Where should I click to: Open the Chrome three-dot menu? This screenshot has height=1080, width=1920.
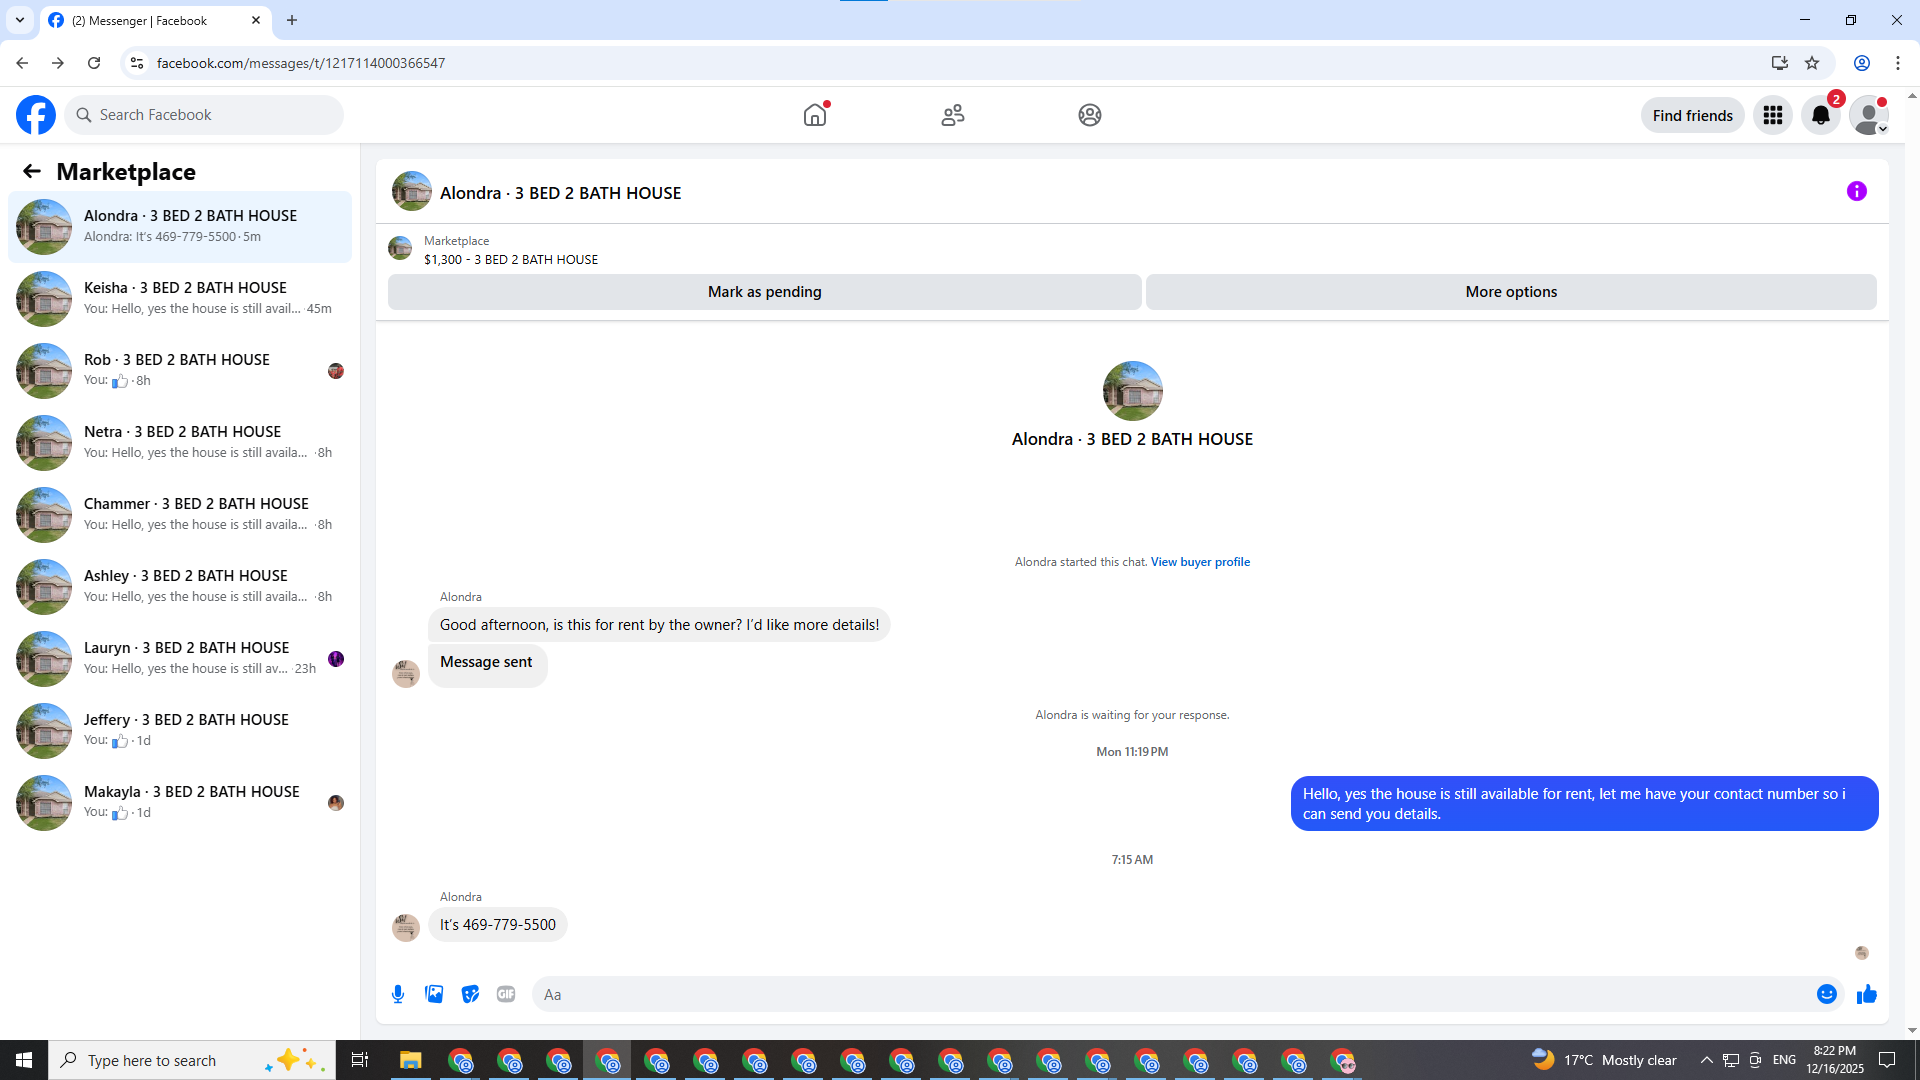coord(1898,63)
